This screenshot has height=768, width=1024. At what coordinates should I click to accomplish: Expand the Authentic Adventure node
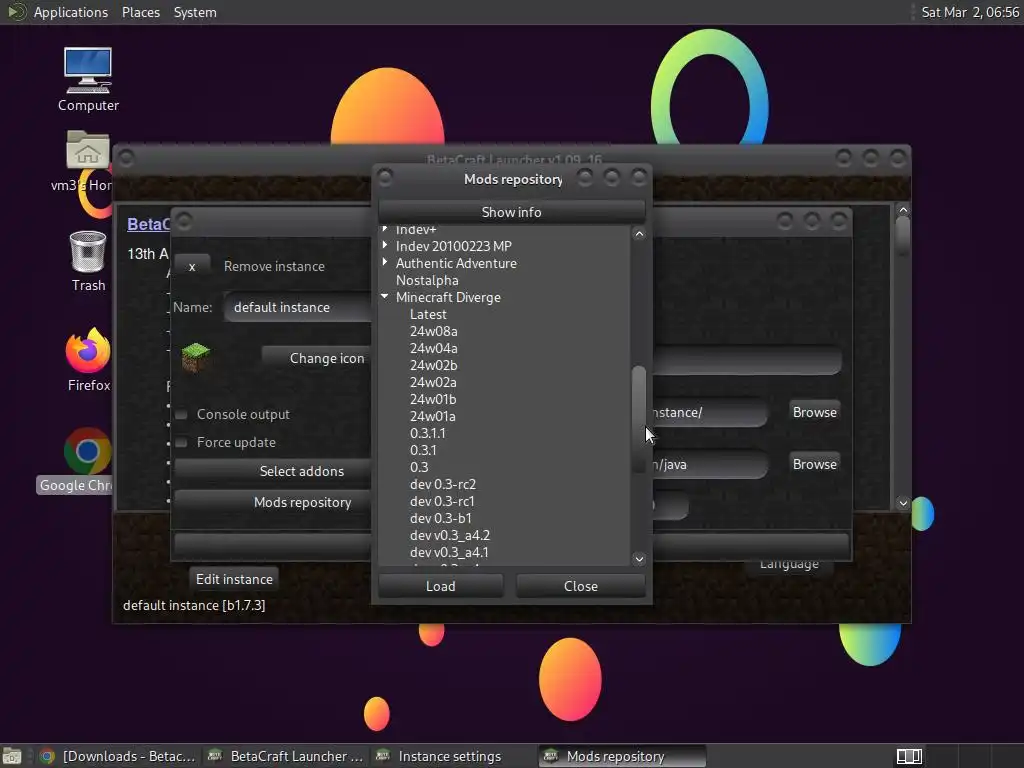pos(385,263)
